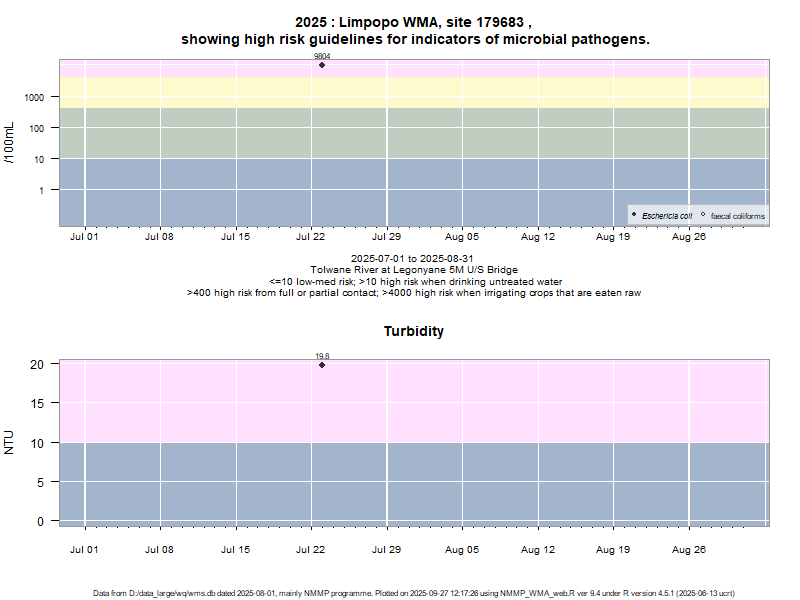Click Jul 15 tick label below microbial chart
This screenshot has height=600, width=800.
(235, 238)
